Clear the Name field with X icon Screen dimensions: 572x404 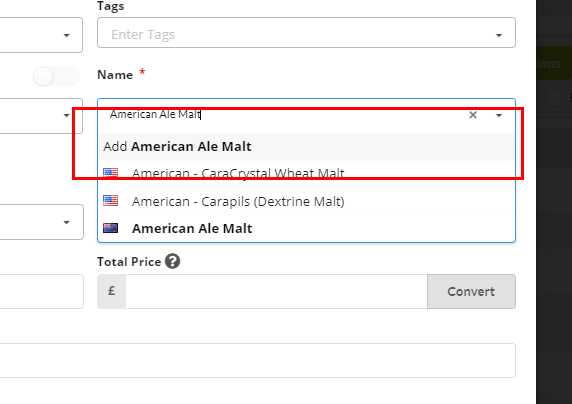coord(473,115)
